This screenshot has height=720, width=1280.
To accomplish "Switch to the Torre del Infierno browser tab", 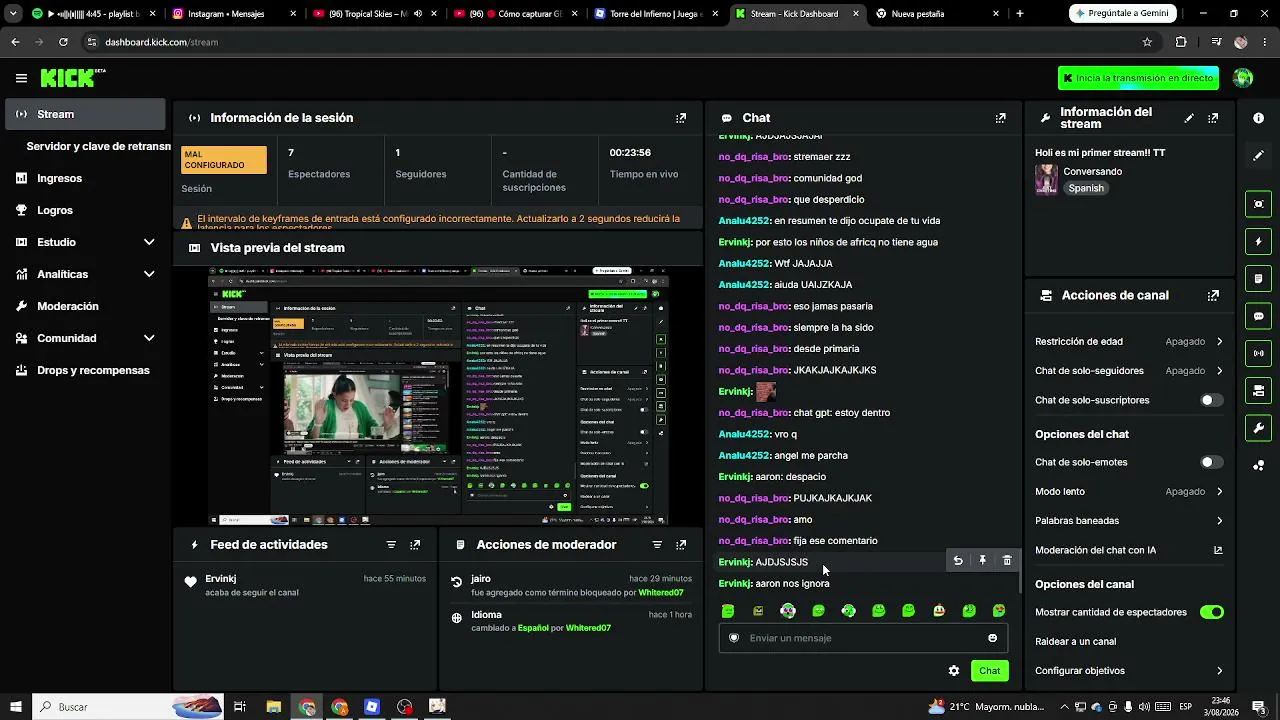I will coord(655,14).
